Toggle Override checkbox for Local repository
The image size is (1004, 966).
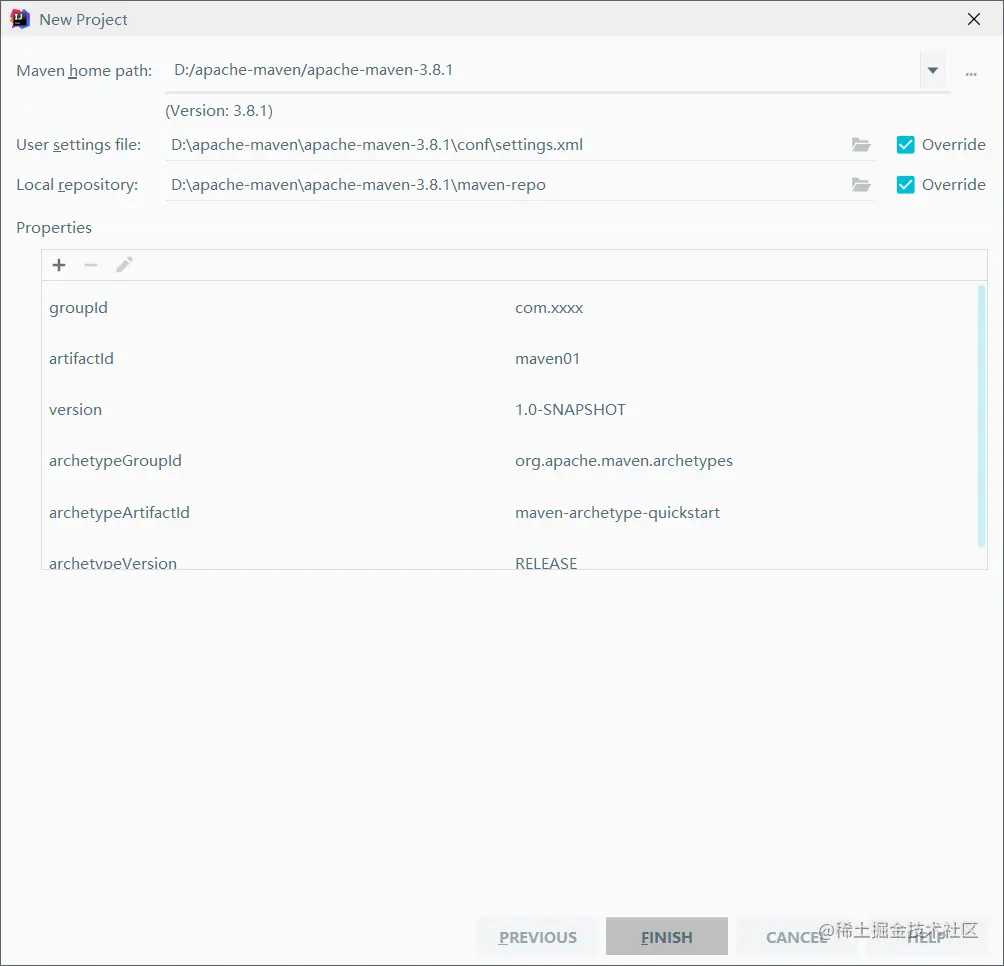[905, 185]
